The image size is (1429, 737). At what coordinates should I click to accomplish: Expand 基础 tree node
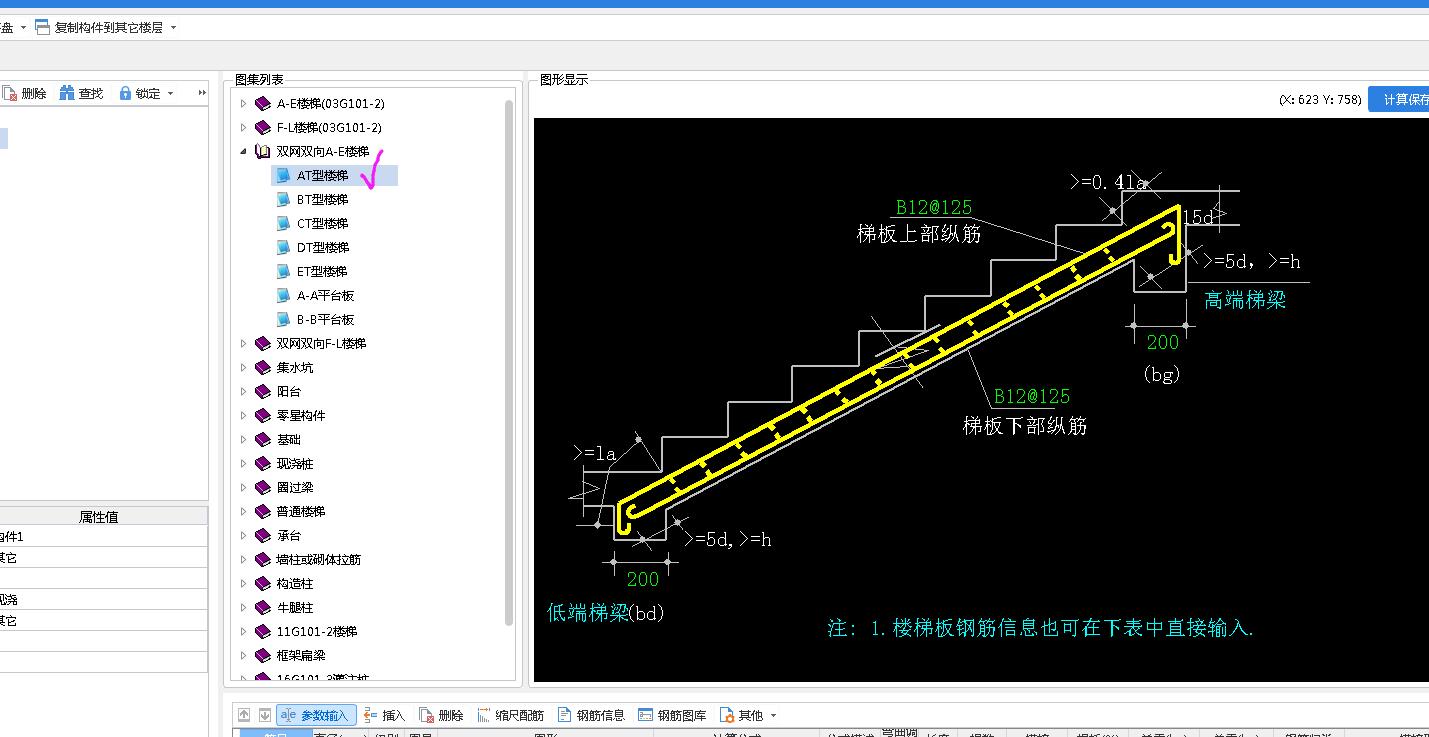[x=243, y=439]
